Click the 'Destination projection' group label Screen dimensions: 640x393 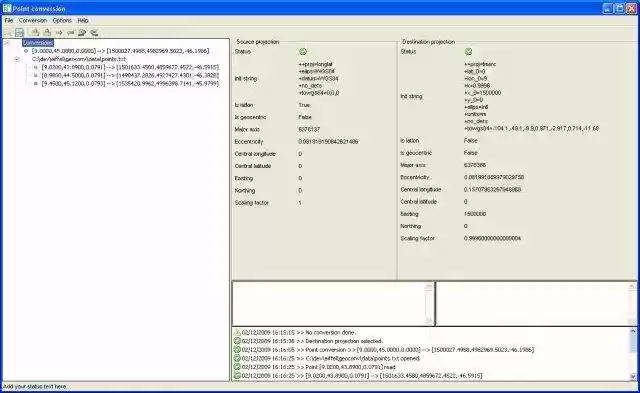click(x=429, y=42)
